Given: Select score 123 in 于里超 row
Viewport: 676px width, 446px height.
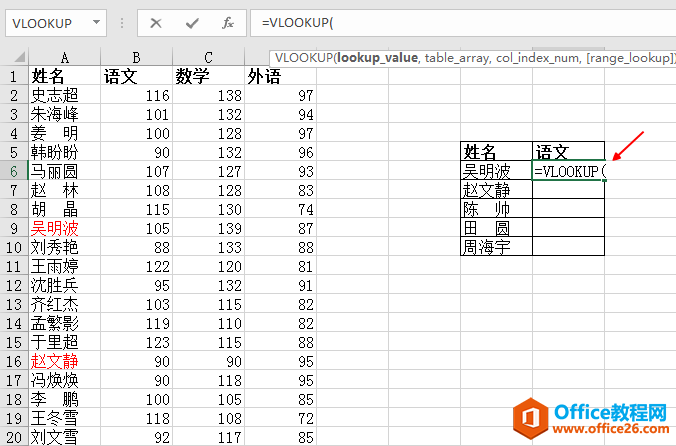Looking at the screenshot, I should pyautogui.click(x=136, y=342).
